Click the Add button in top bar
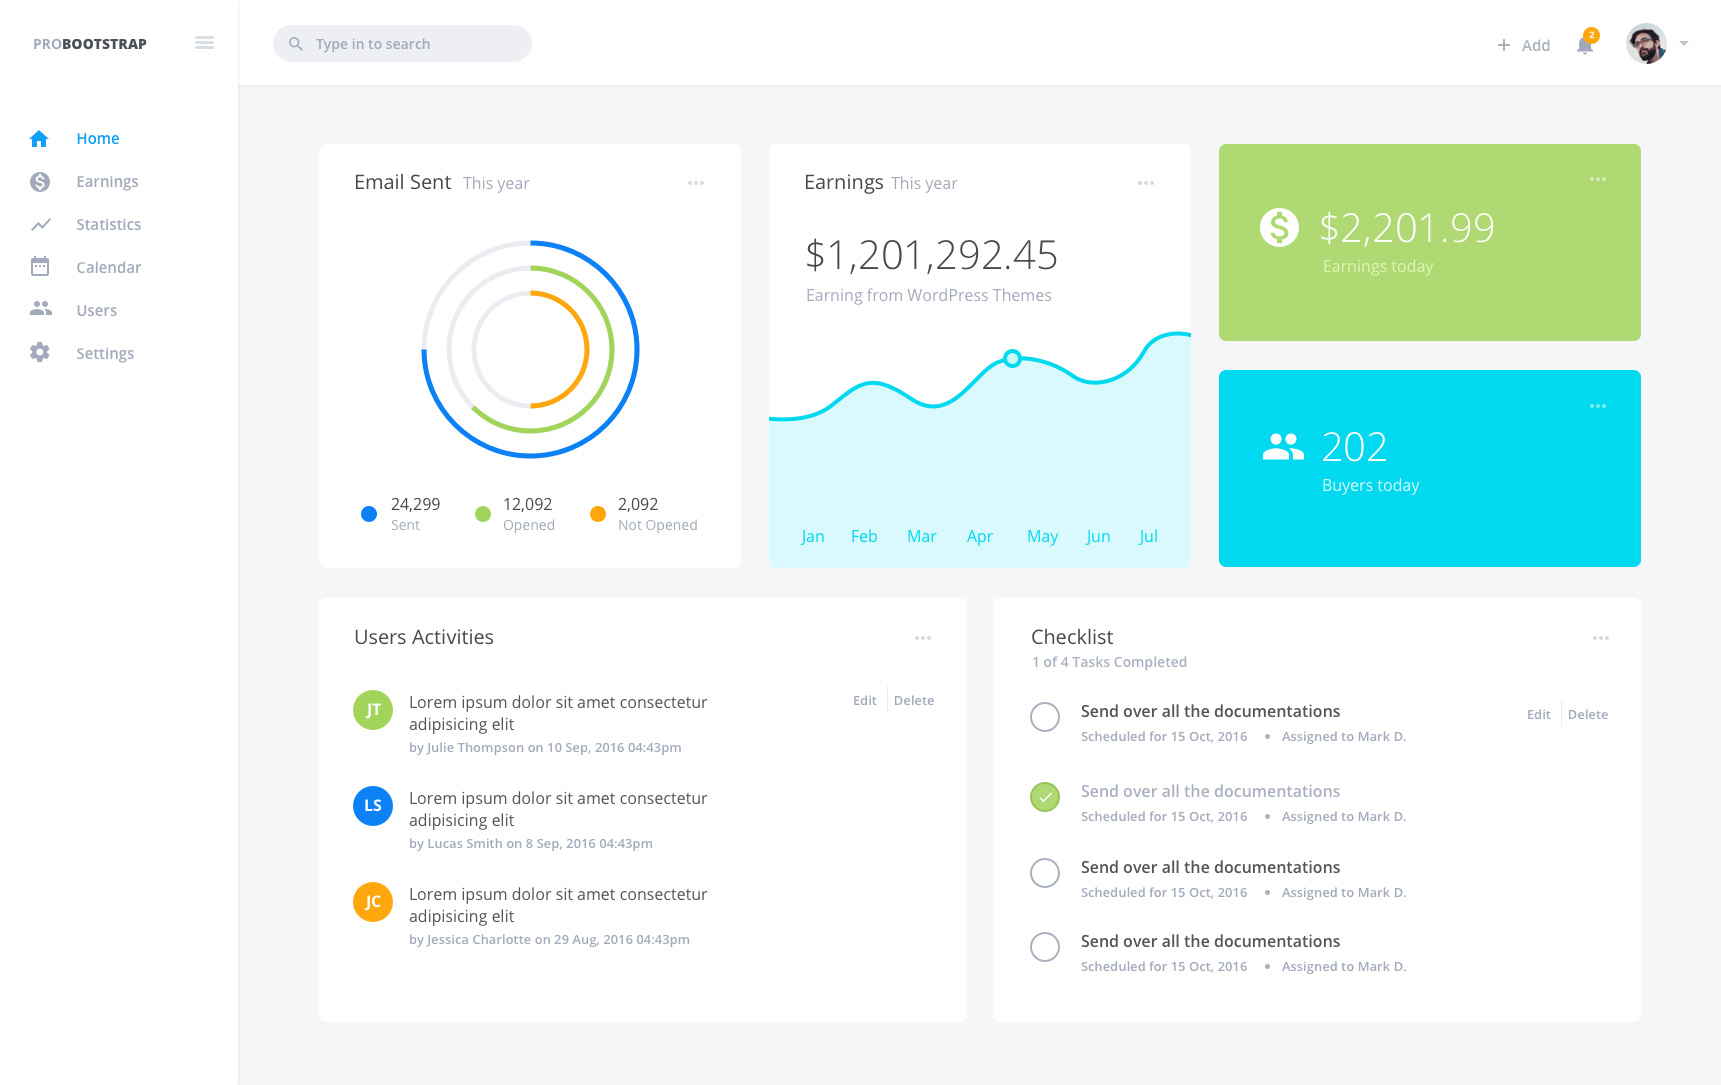 click(1524, 45)
